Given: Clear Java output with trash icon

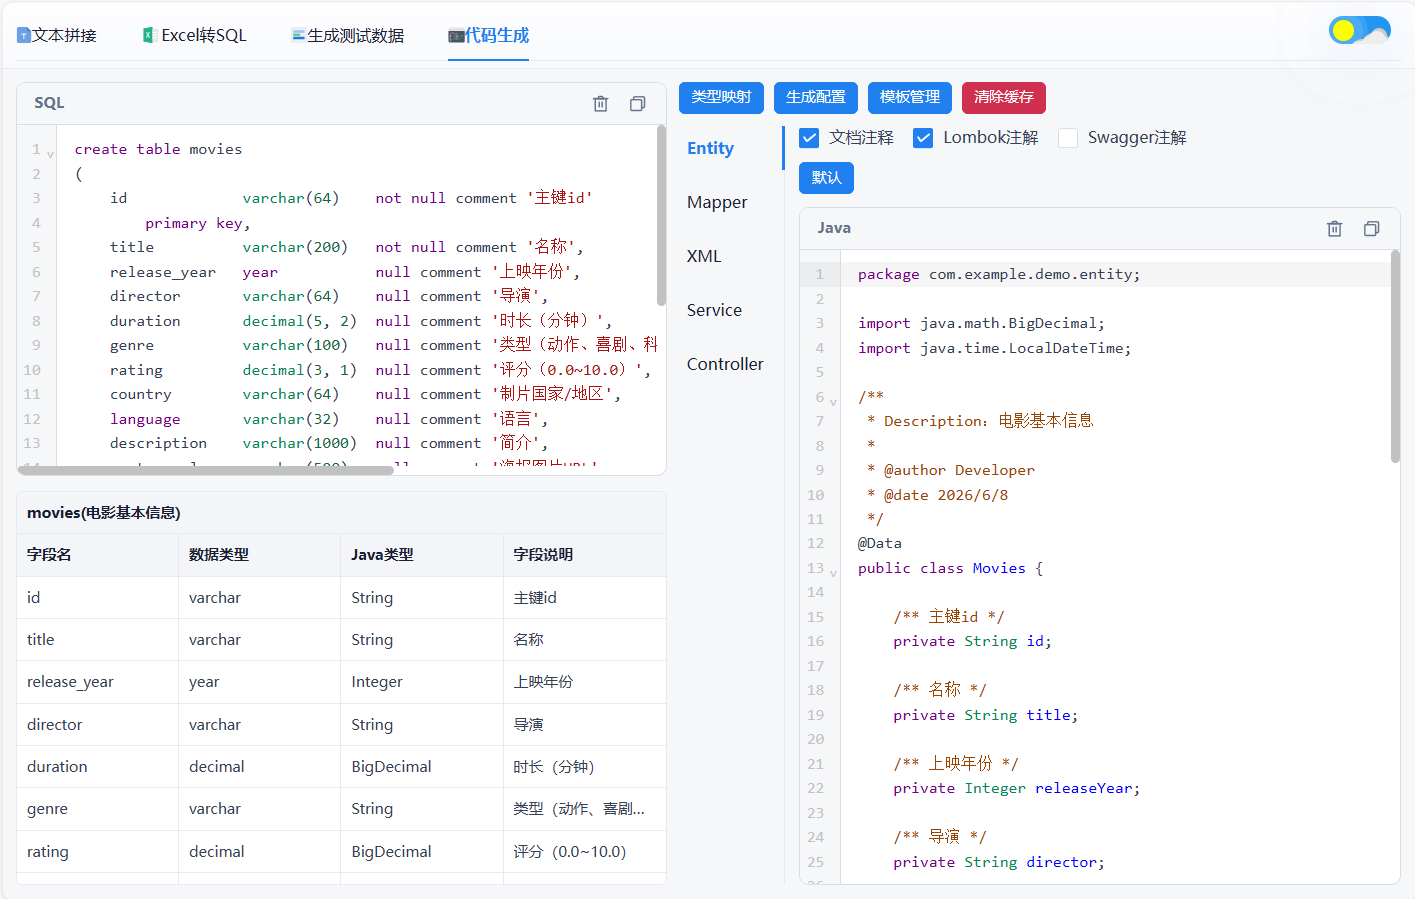Looking at the screenshot, I should [1334, 228].
